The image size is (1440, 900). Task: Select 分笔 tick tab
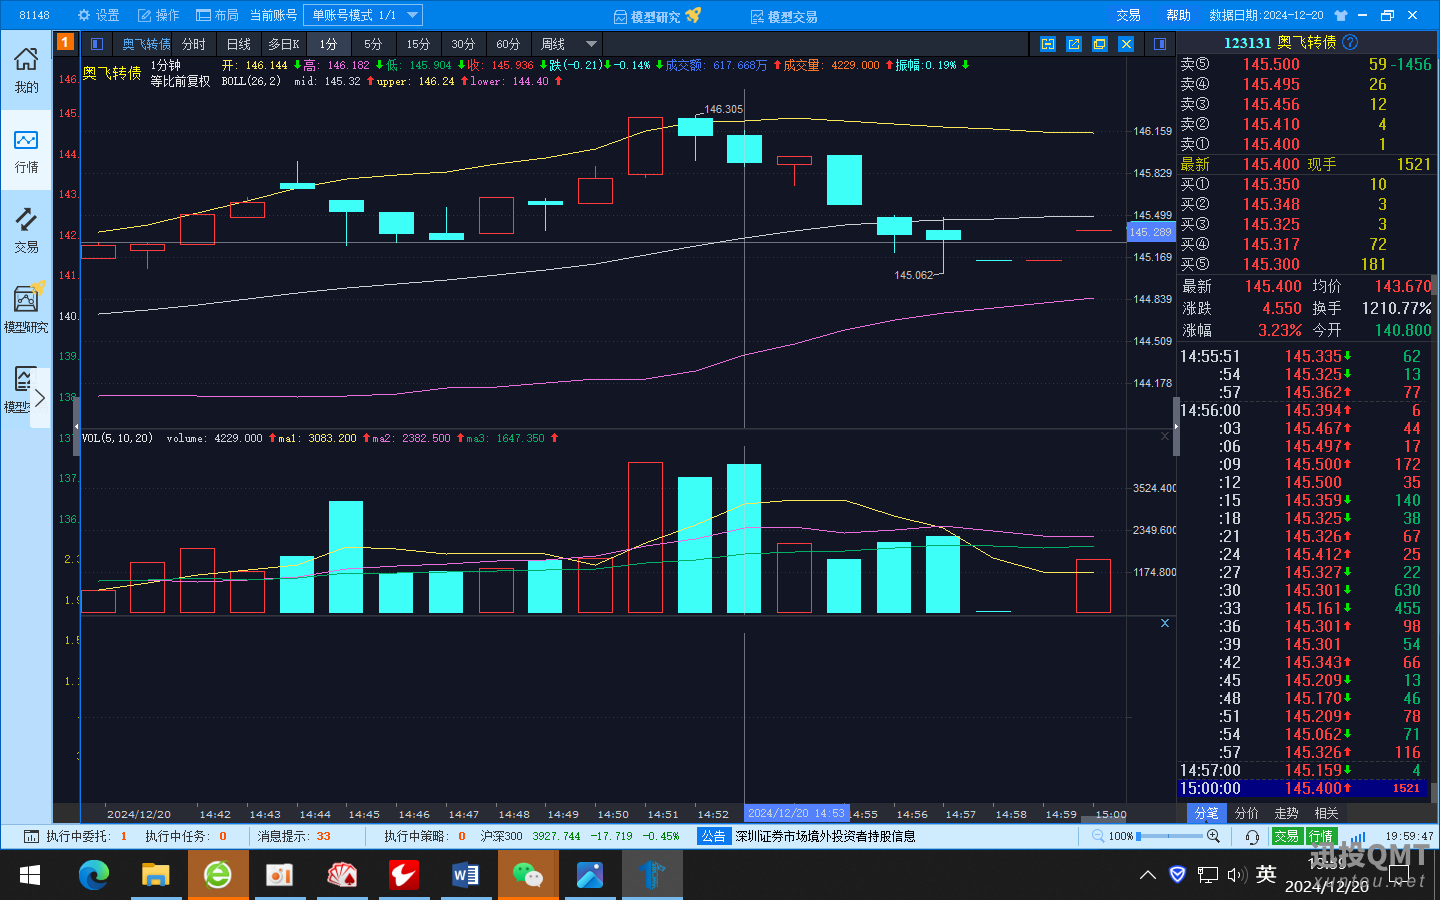(1207, 813)
